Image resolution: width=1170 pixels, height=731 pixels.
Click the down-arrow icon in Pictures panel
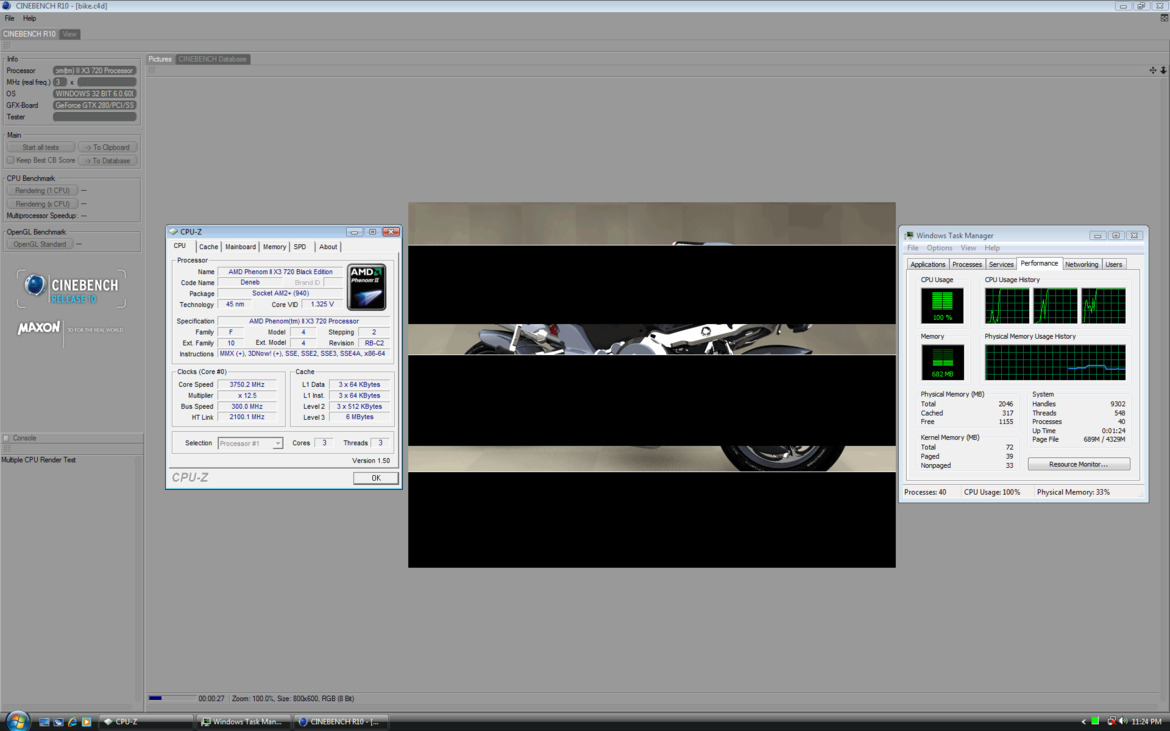1163,70
